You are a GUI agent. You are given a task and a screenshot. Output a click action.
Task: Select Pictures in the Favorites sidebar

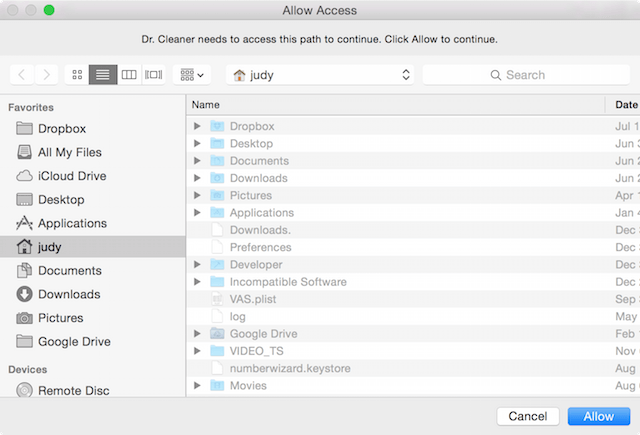[93, 318]
